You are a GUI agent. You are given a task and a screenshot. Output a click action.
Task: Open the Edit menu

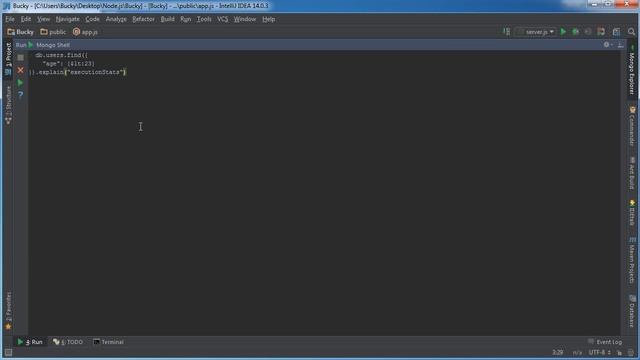tap(26, 19)
